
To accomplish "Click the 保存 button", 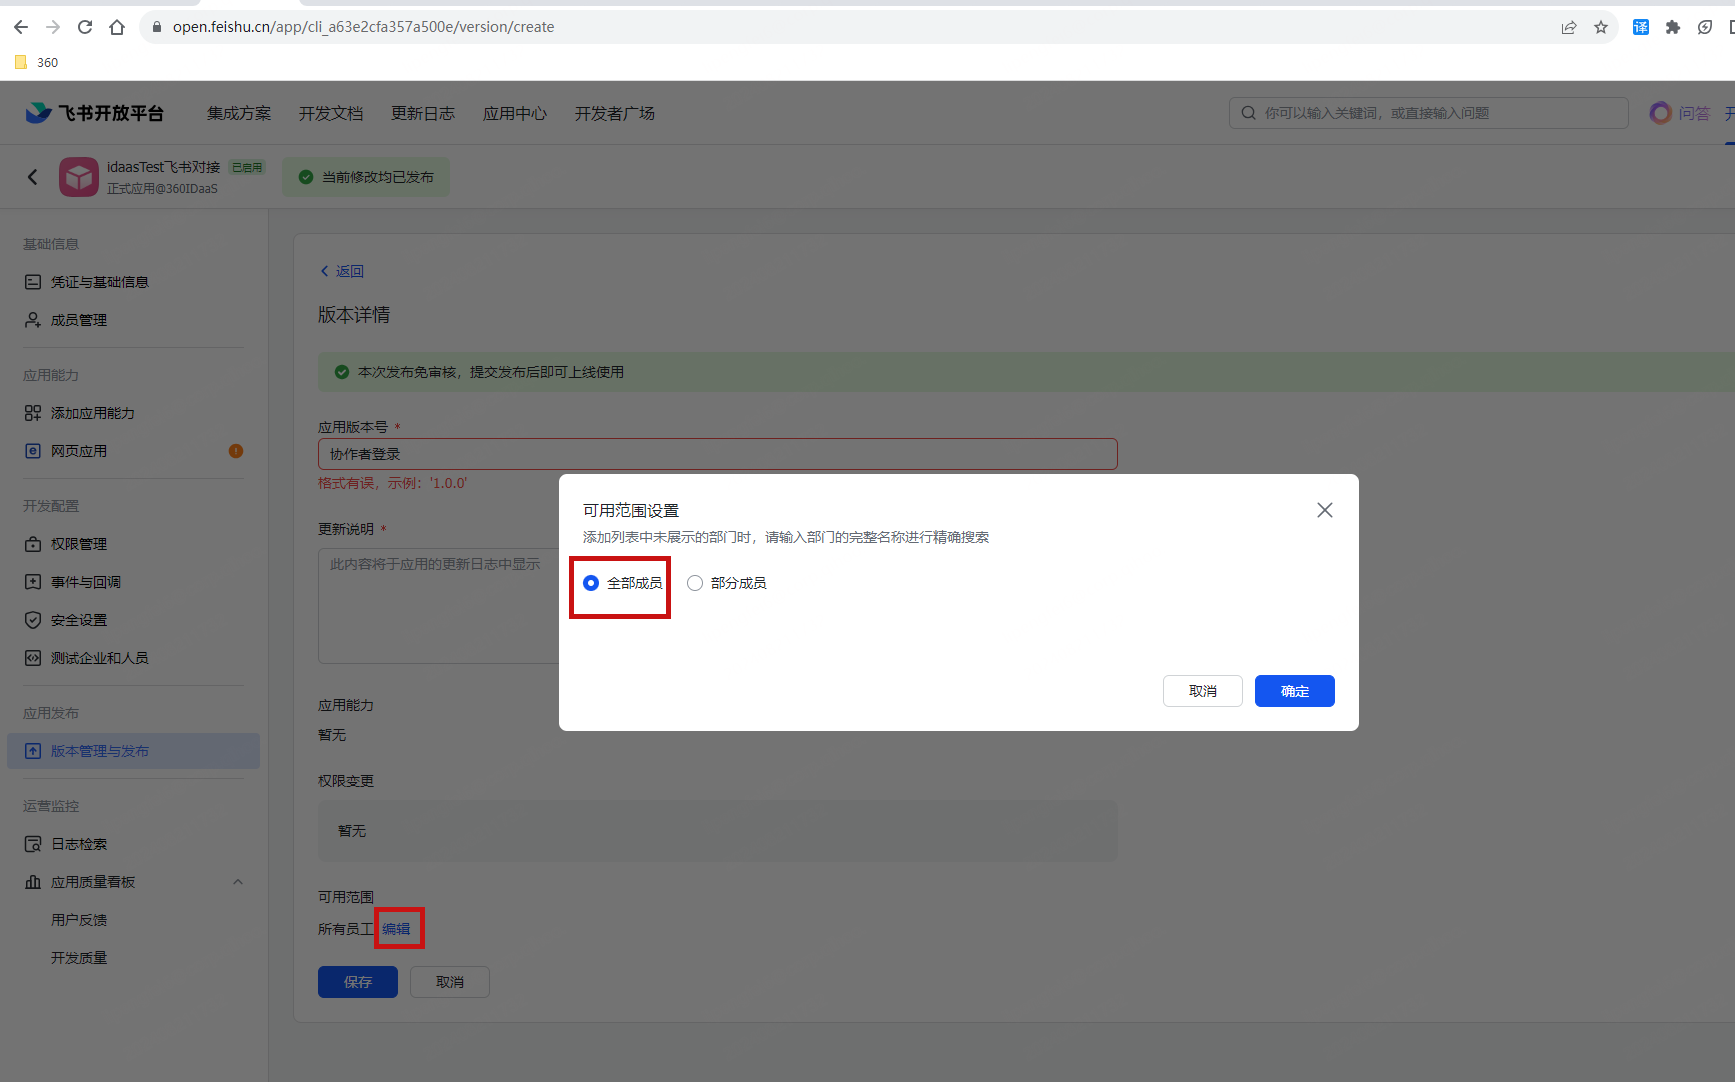I will click(x=358, y=982).
